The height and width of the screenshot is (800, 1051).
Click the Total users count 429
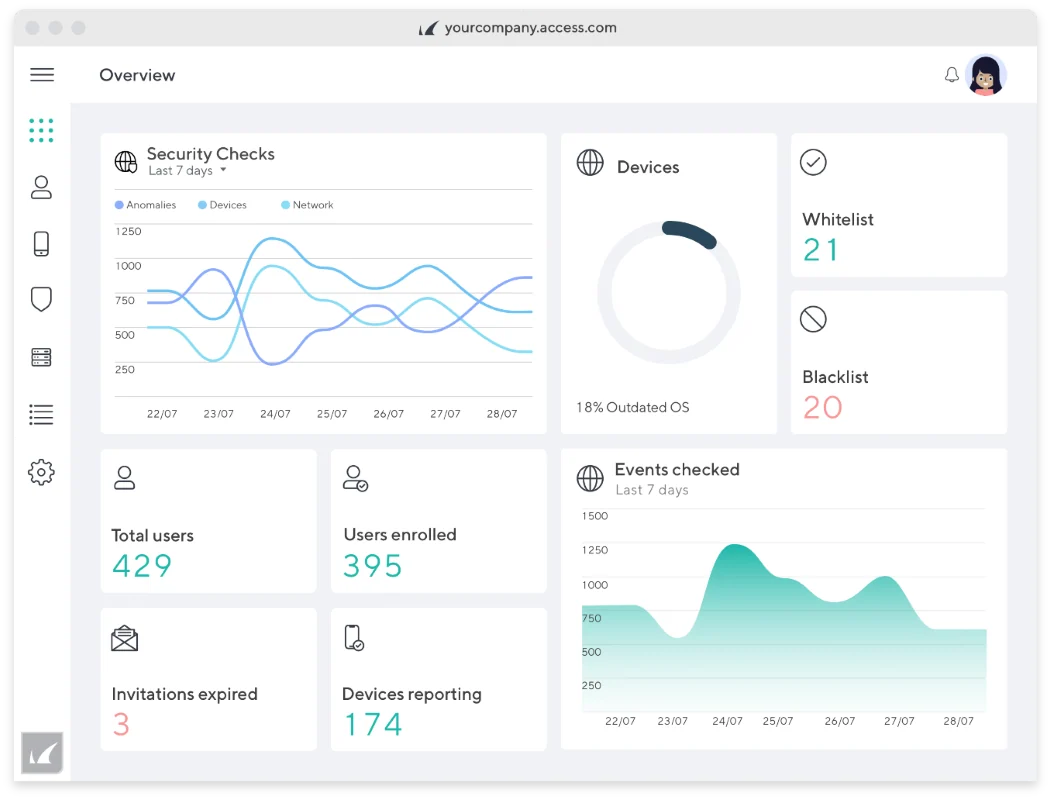pyautogui.click(x=142, y=566)
